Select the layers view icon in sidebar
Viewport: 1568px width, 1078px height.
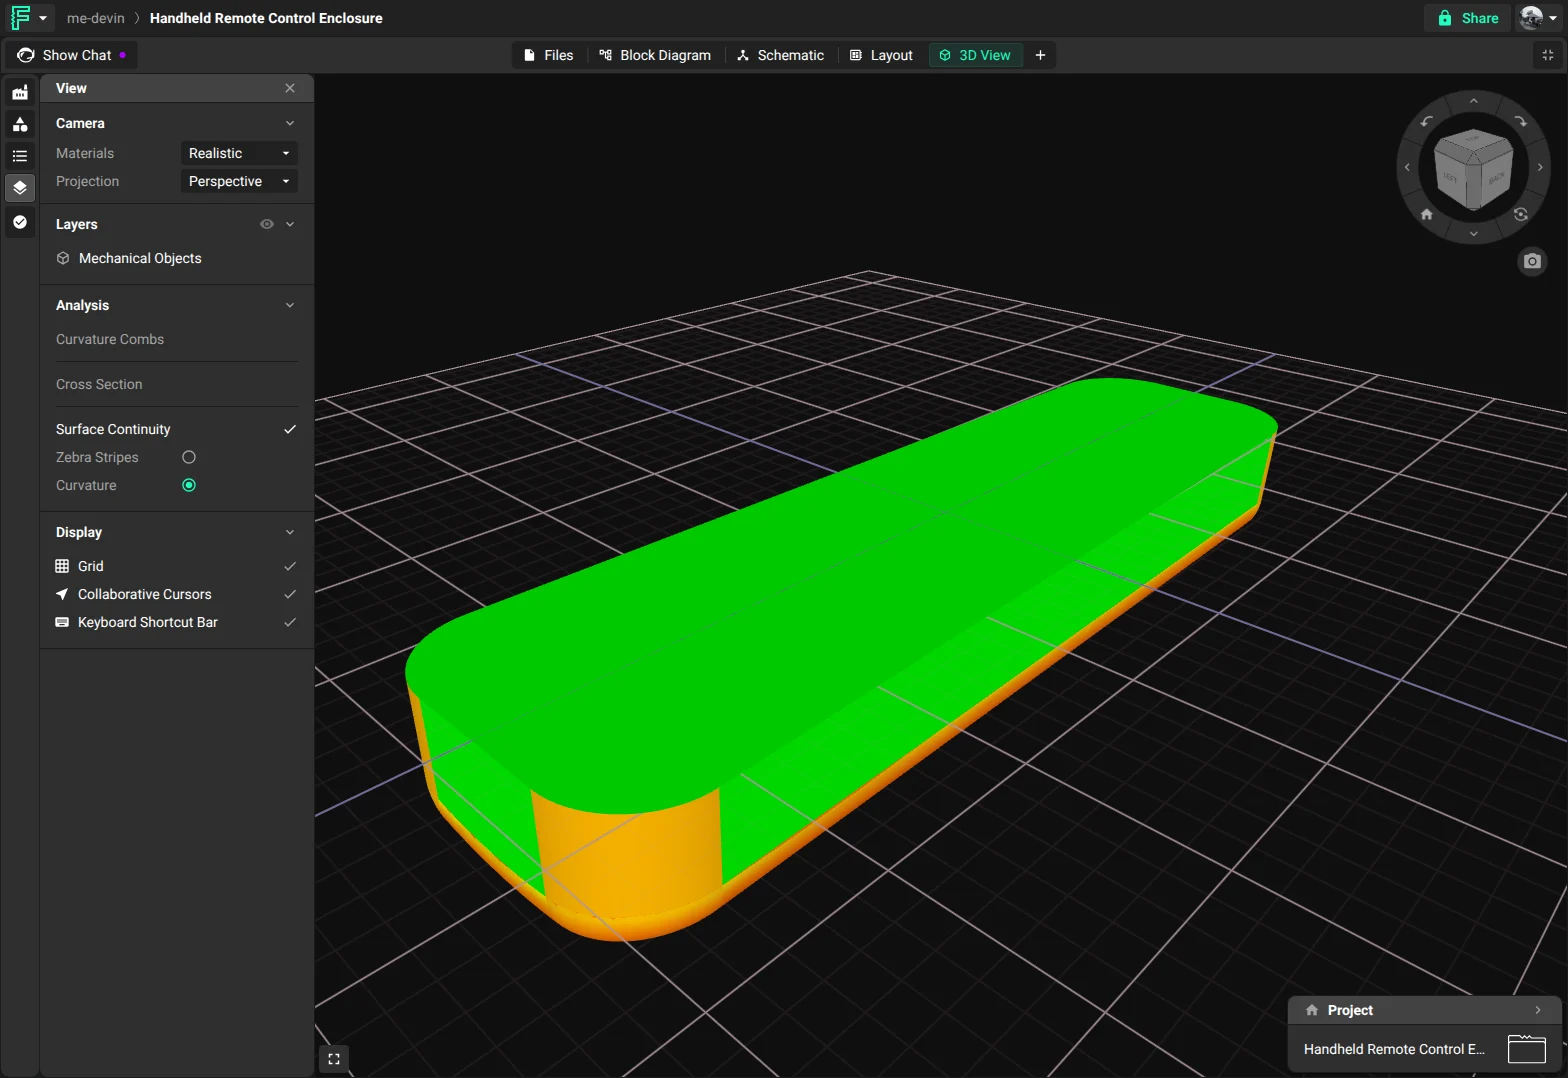click(x=20, y=188)
